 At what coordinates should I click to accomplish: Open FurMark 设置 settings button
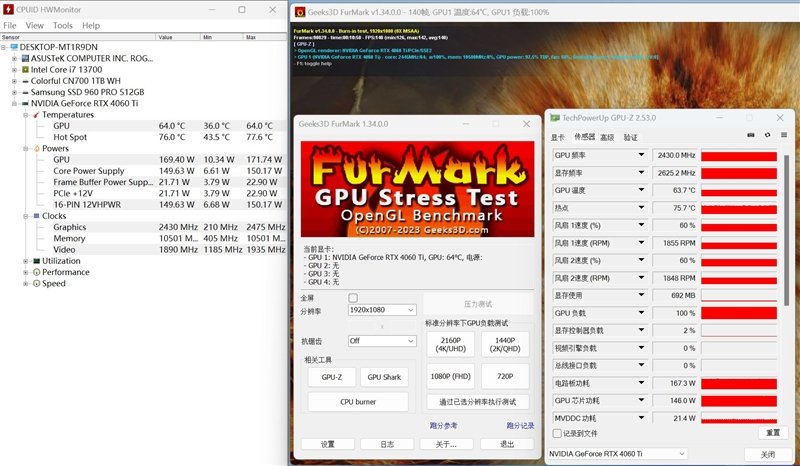(x=328, y=444)
